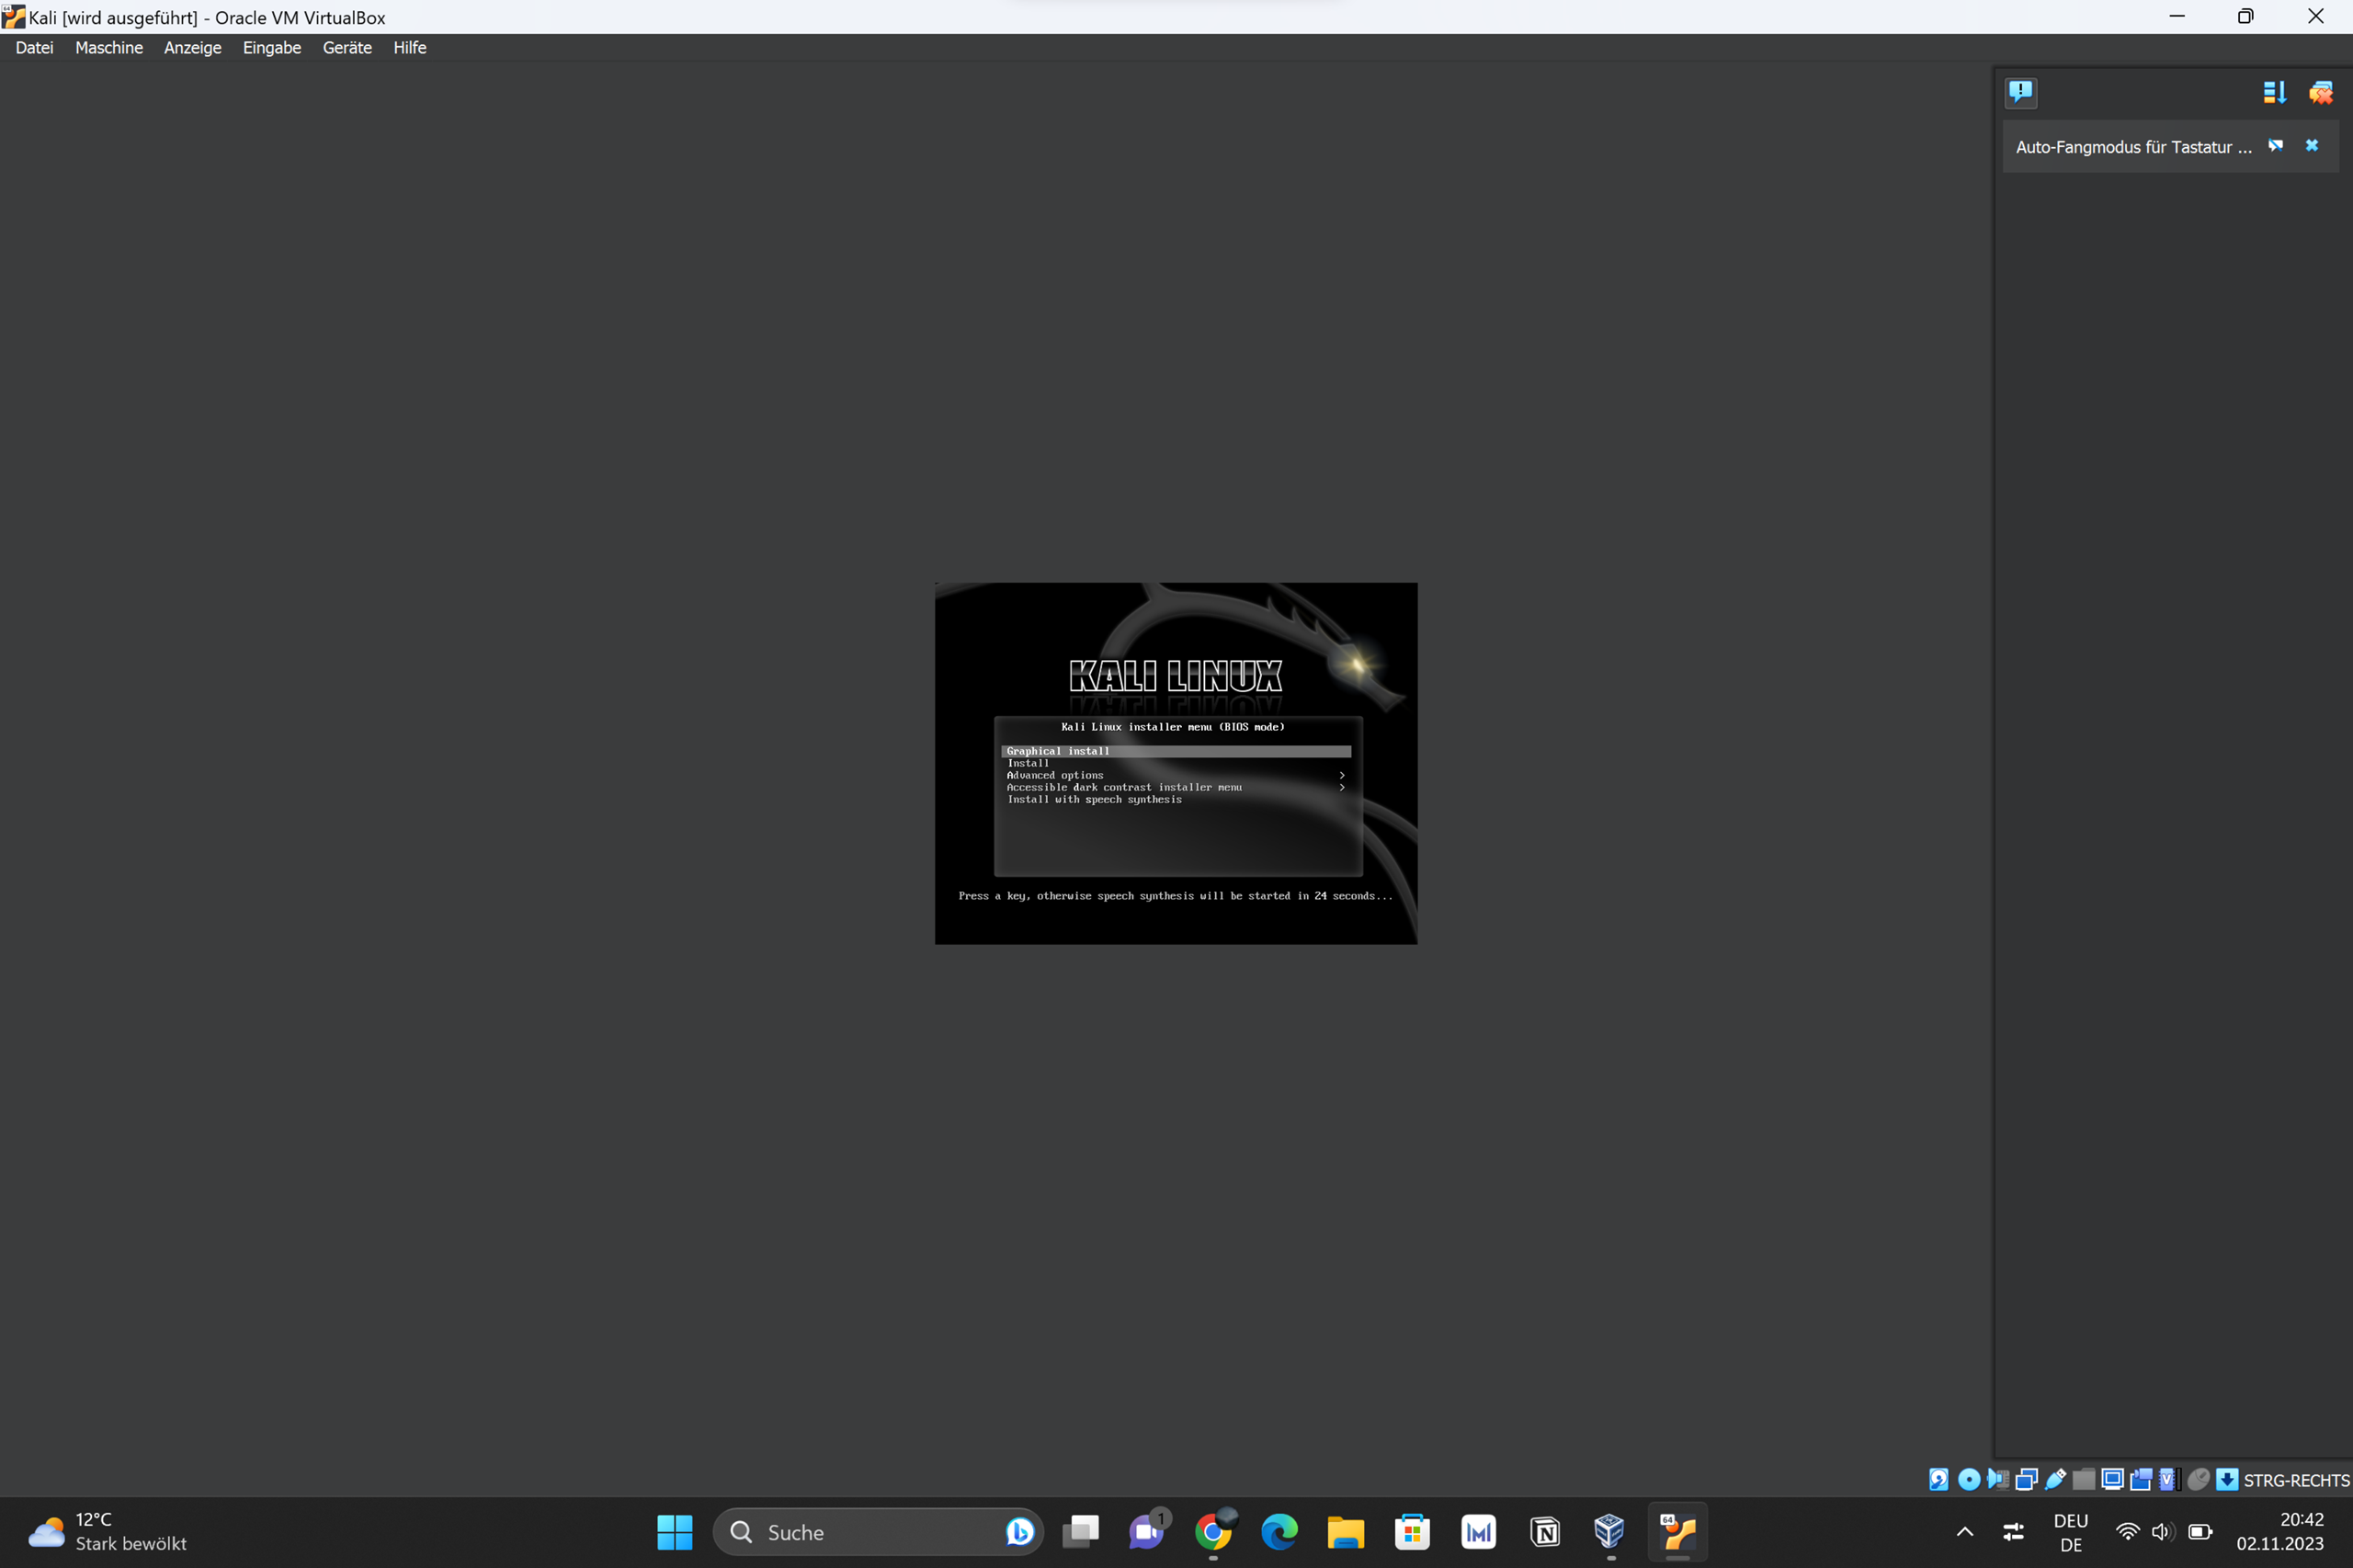Click the Bing icon in search box

coord(1019,1532)
